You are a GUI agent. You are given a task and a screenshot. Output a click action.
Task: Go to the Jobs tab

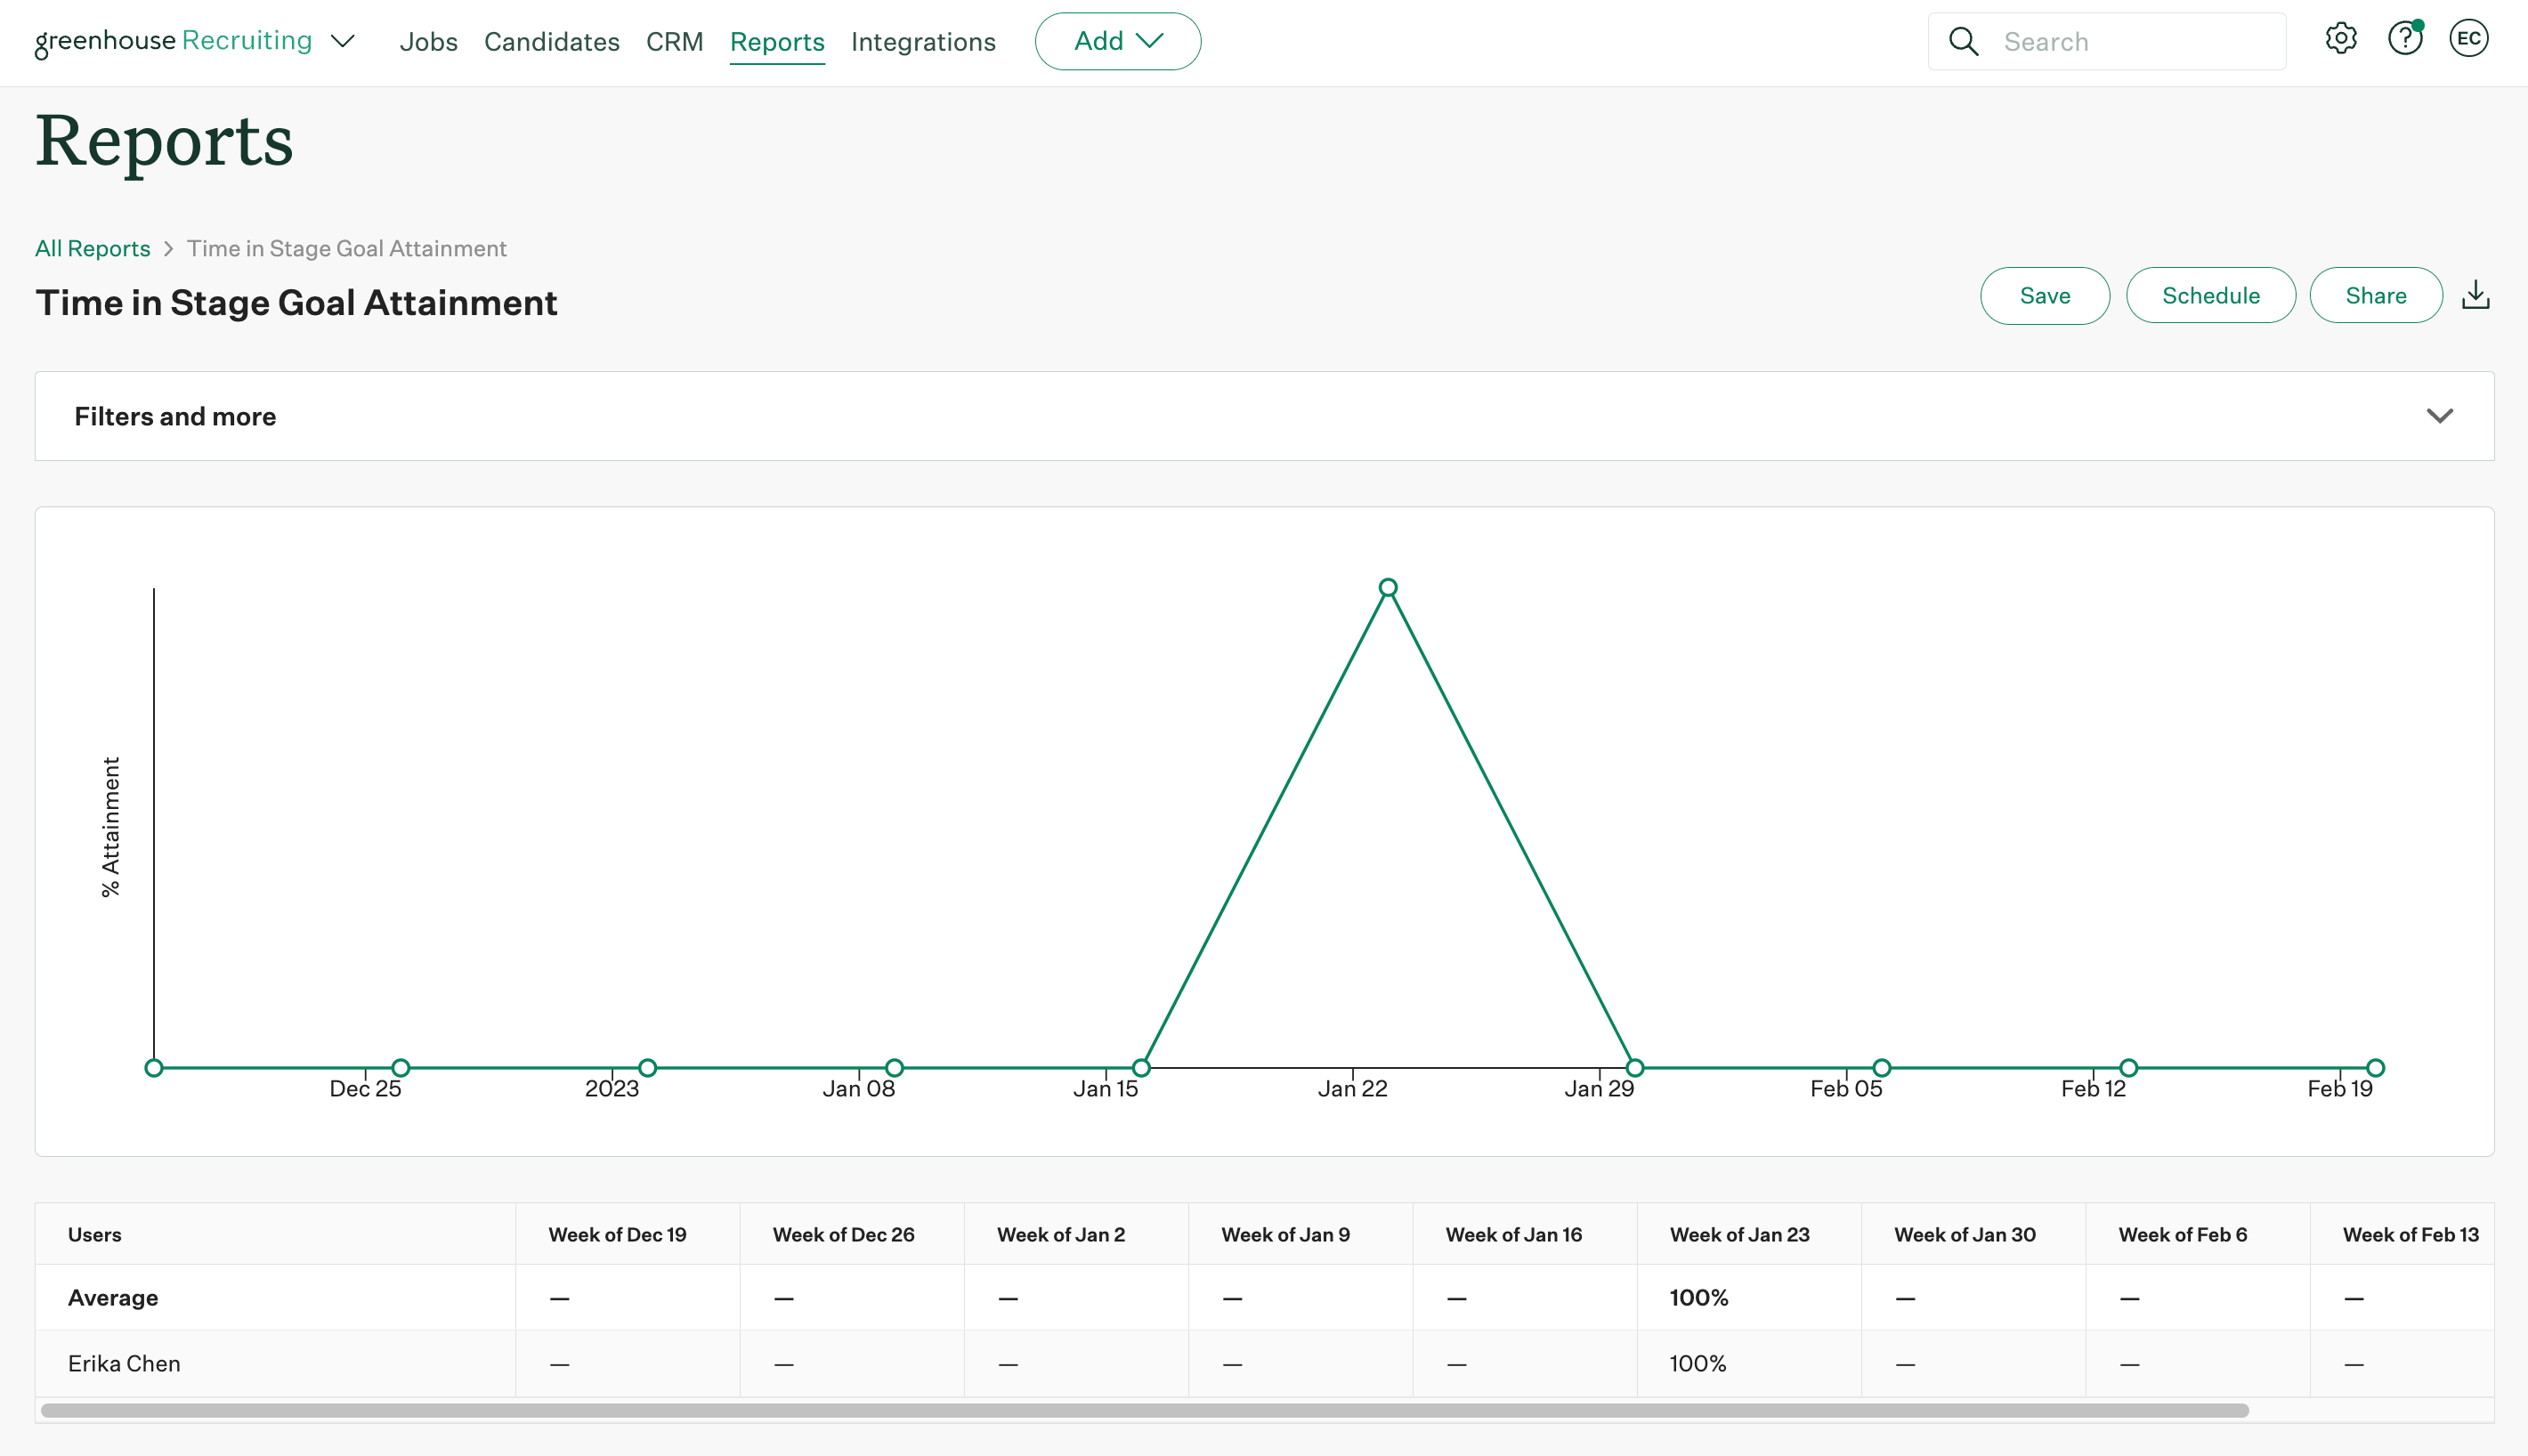[428, 42]
